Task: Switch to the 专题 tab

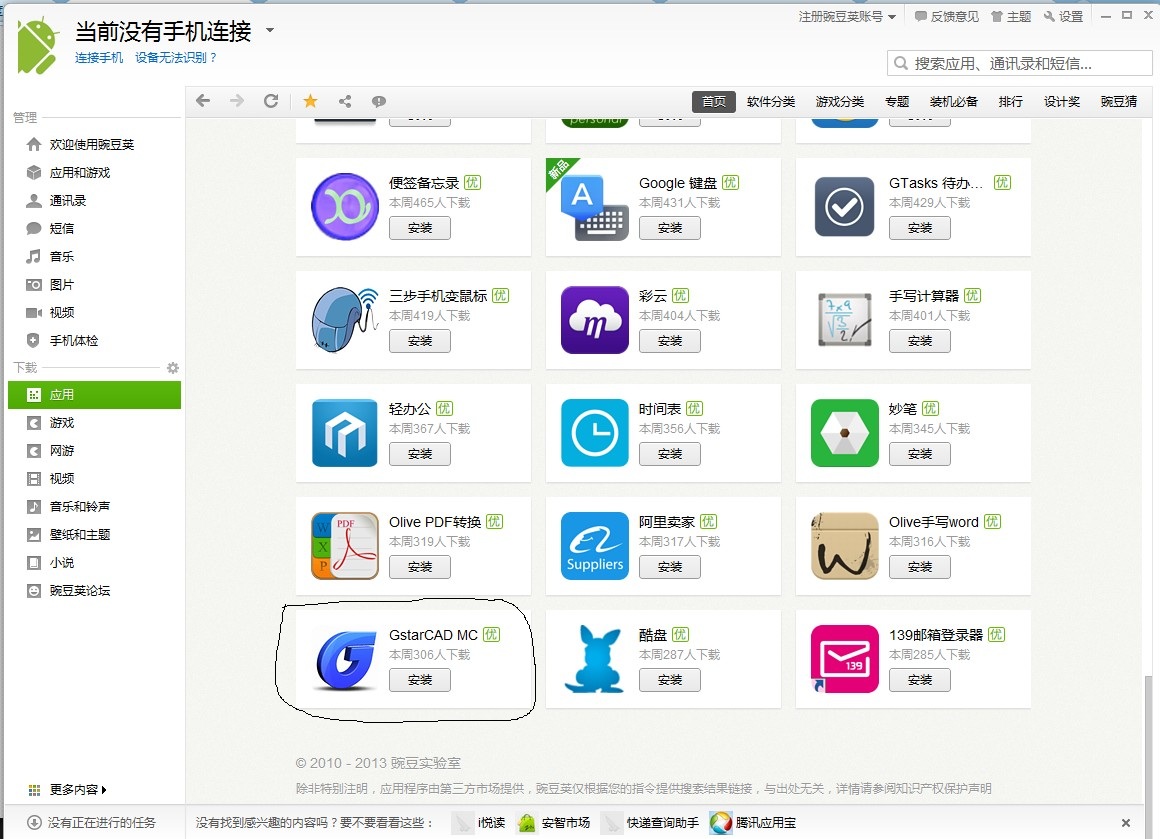Action: (897, 101)
